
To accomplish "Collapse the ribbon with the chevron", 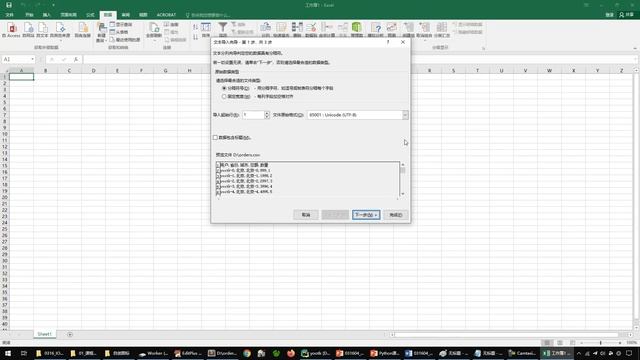I will [635, 48].
